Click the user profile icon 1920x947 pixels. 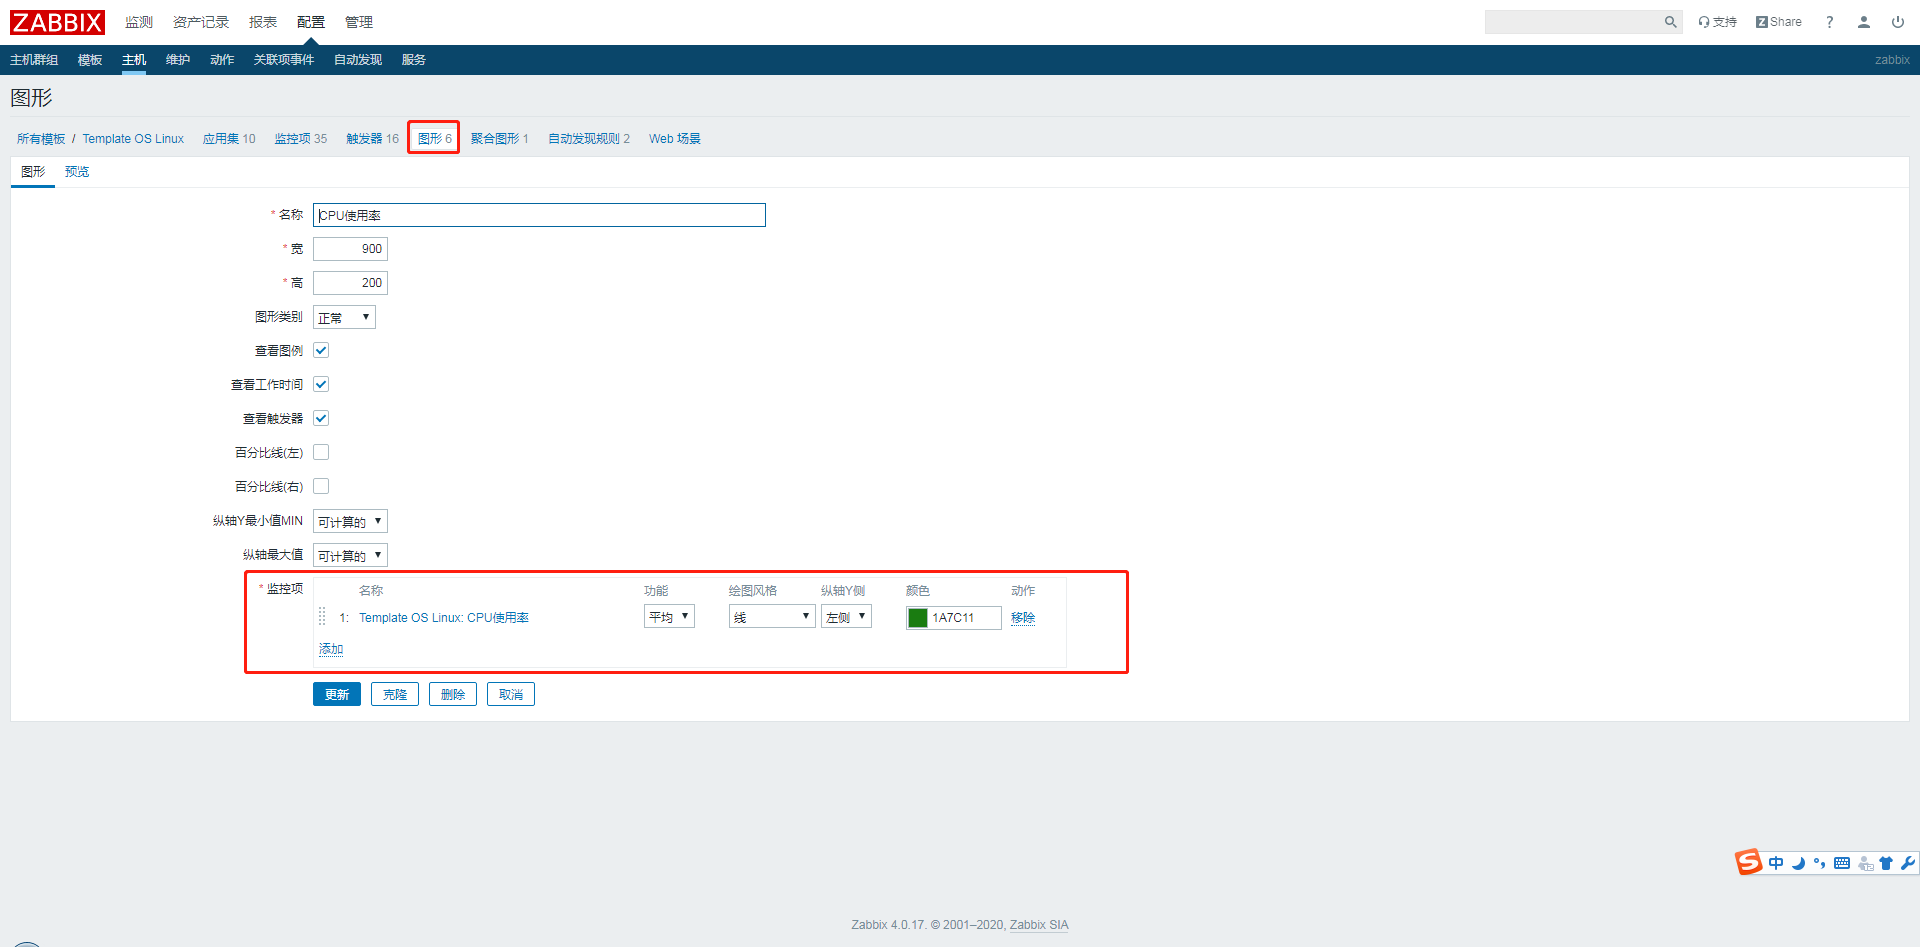(x=1863, y=21)
